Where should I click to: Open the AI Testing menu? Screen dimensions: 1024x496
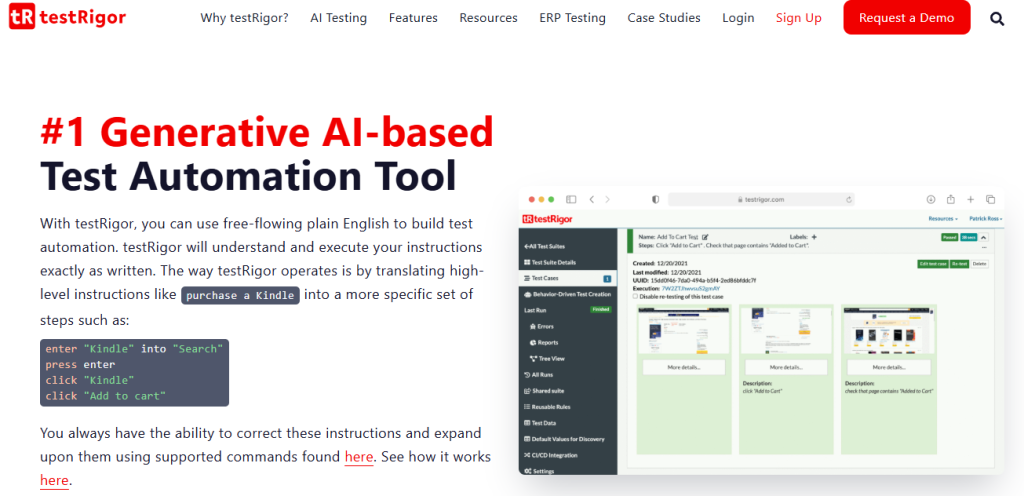338,18
